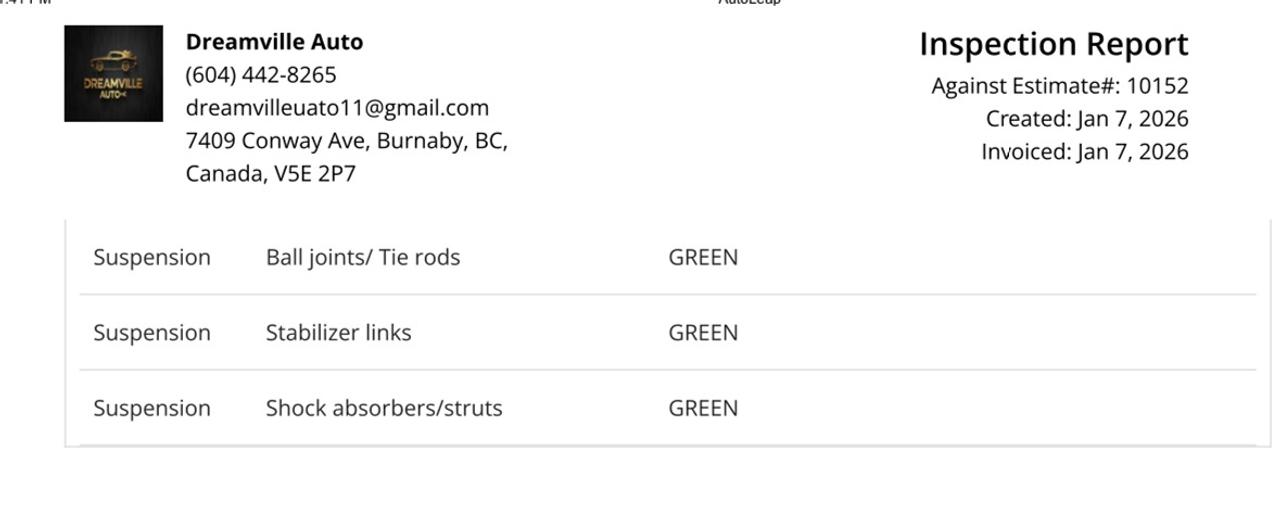Click the Shock absorbers/struts item
The height and width of the screenshot is (520, 1280).
click(x=384, y=408)
